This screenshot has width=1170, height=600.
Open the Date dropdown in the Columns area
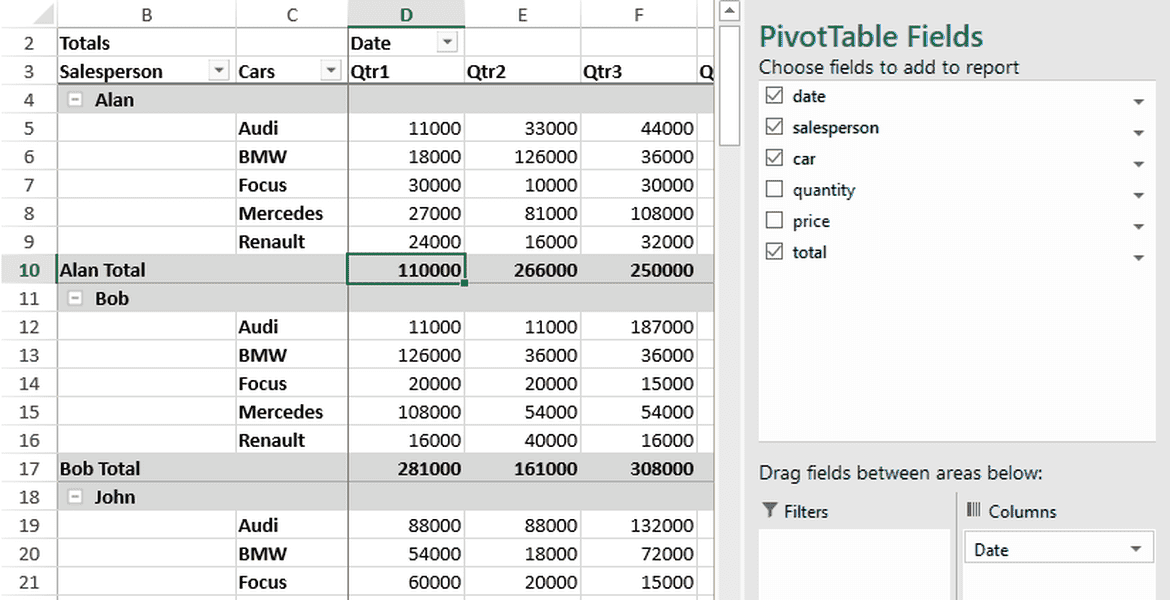tap(1135, 548)
